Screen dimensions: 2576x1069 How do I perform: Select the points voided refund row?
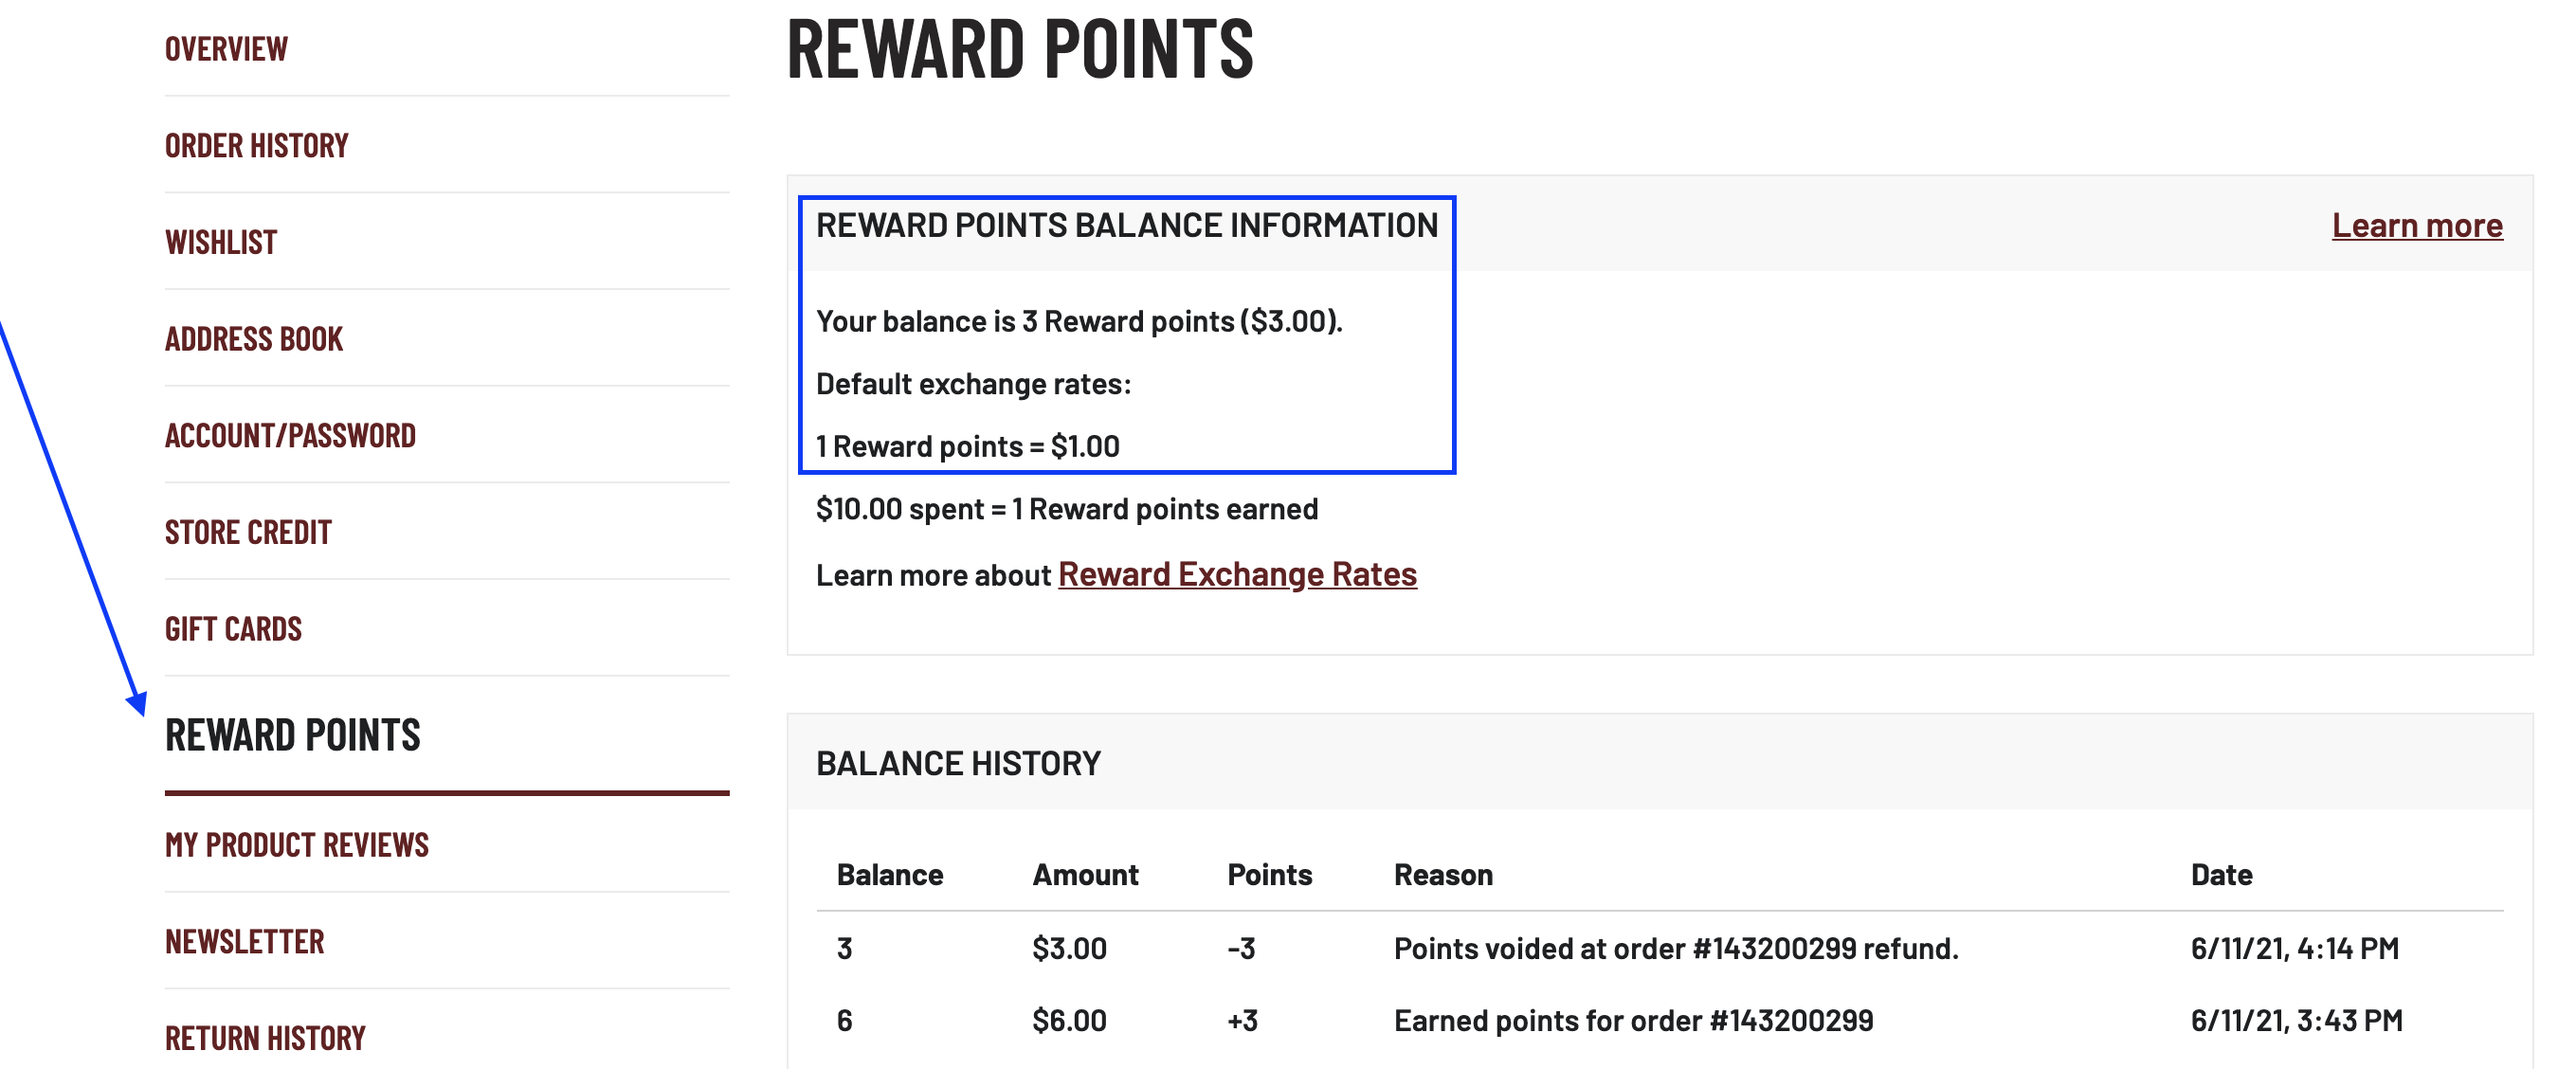tap(1675, 948)
